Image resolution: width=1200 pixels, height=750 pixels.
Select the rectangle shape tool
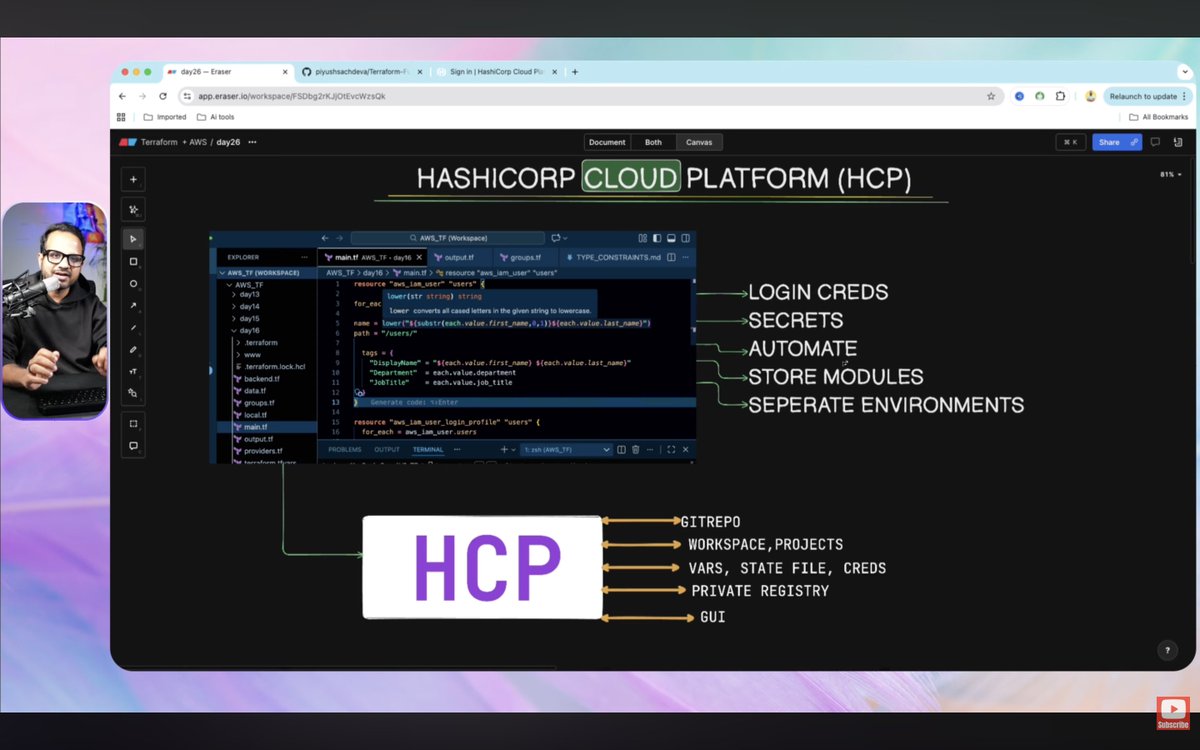pyautogui.click(x=134, y=261)
